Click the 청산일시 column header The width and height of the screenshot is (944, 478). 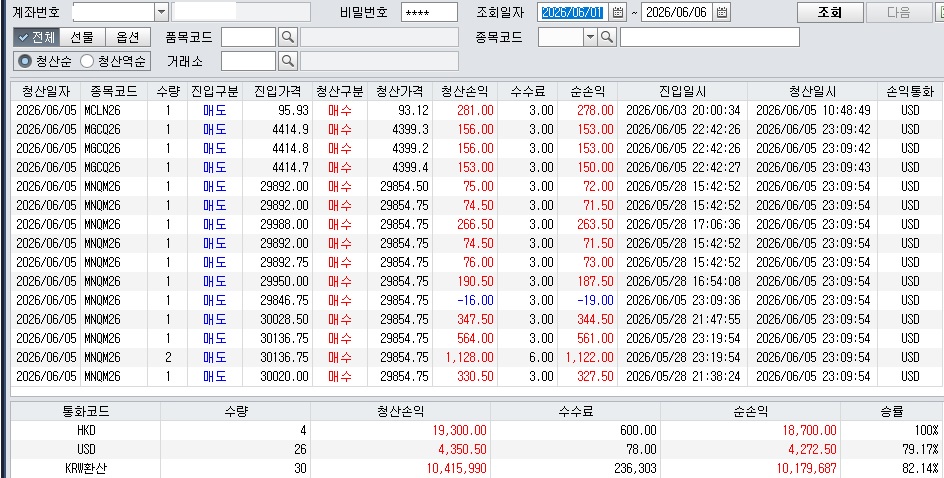(812, 92)
